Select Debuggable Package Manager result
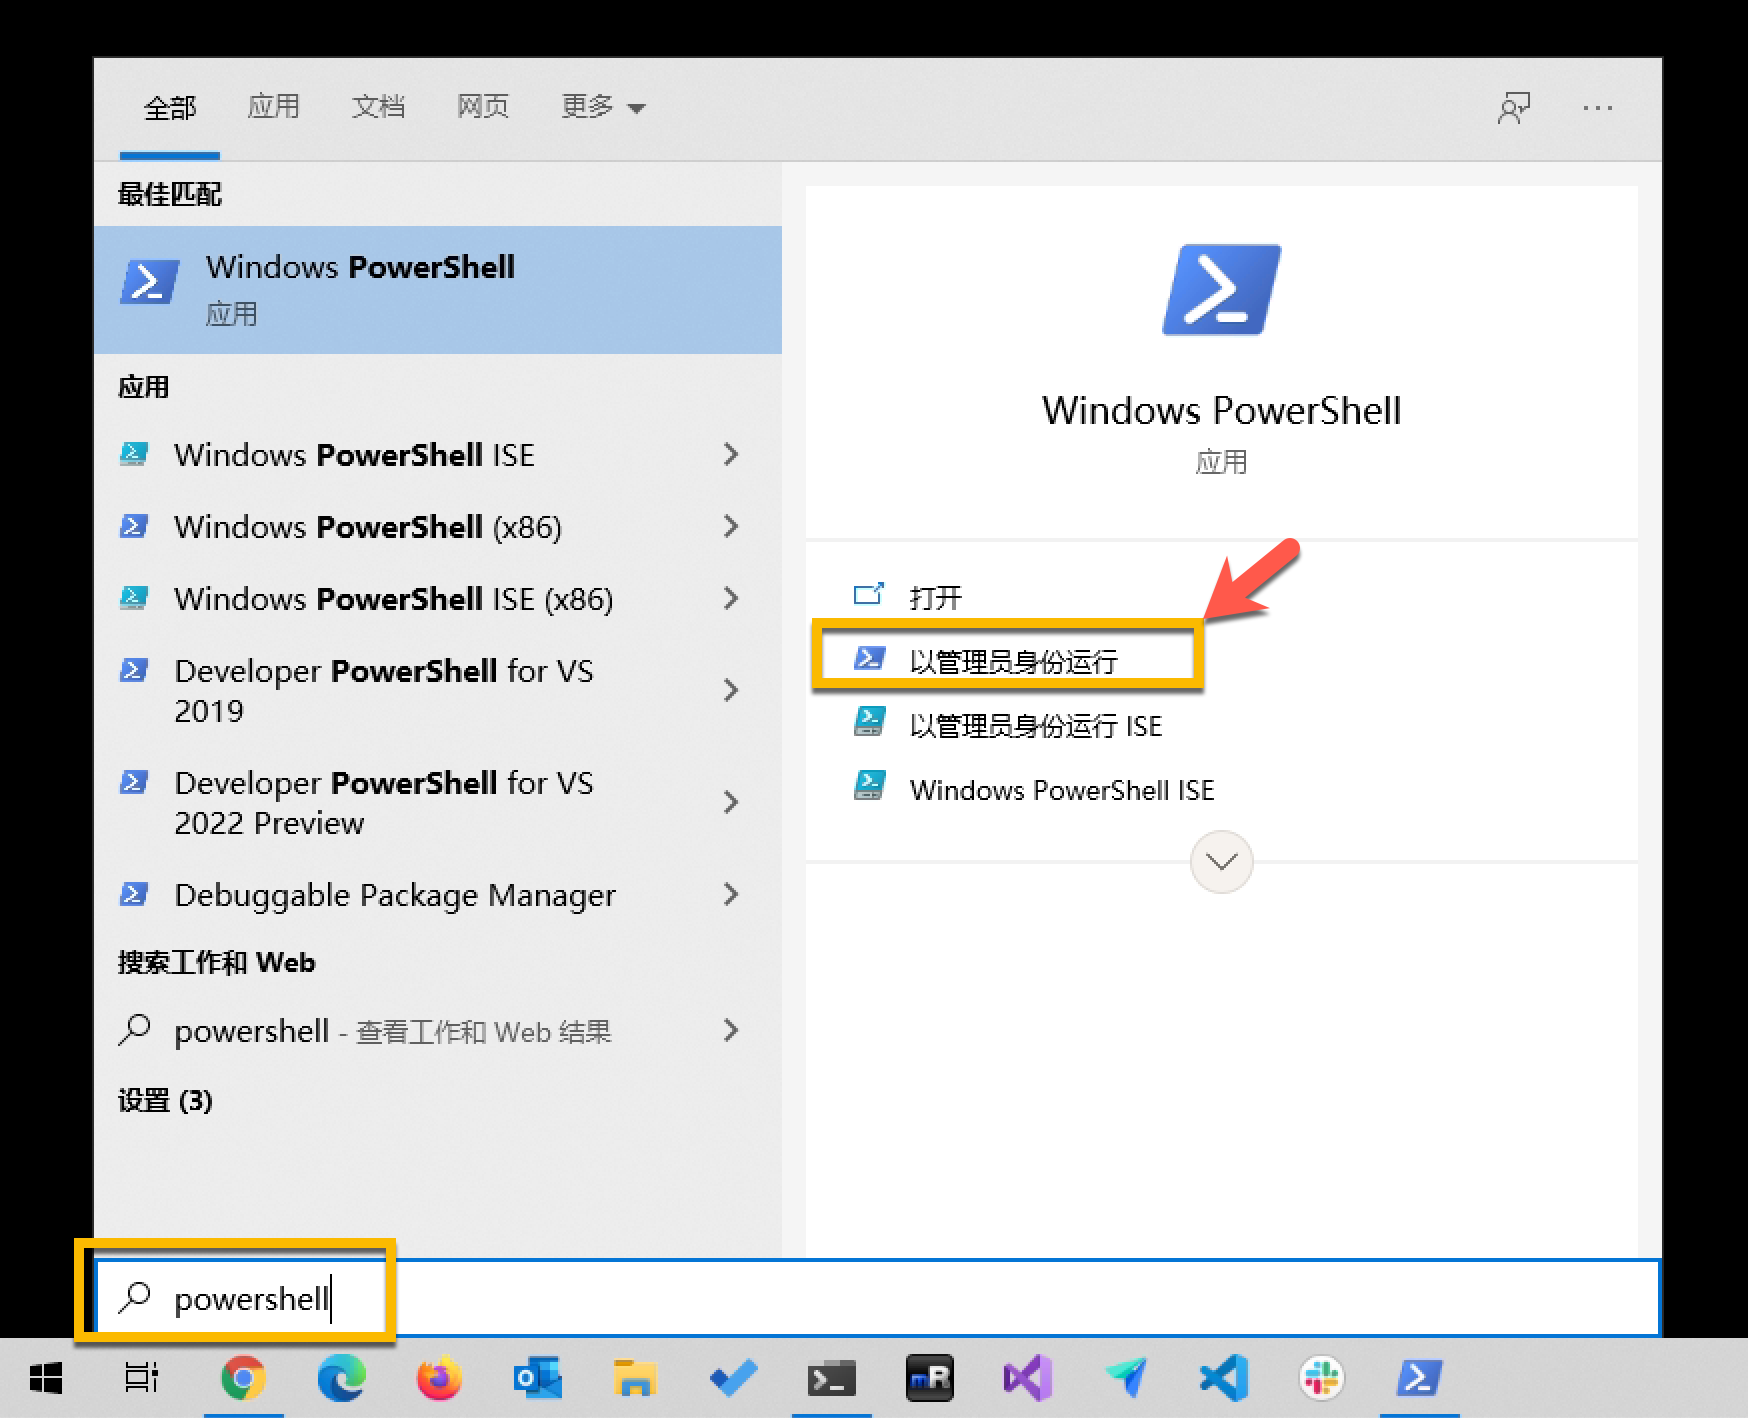The height and width of the screenshot is (1418, 1748). [x=438, y=895]
